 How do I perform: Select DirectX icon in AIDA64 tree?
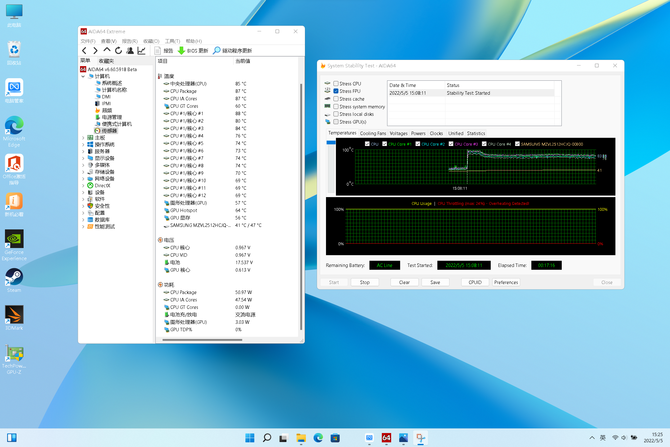90,185
